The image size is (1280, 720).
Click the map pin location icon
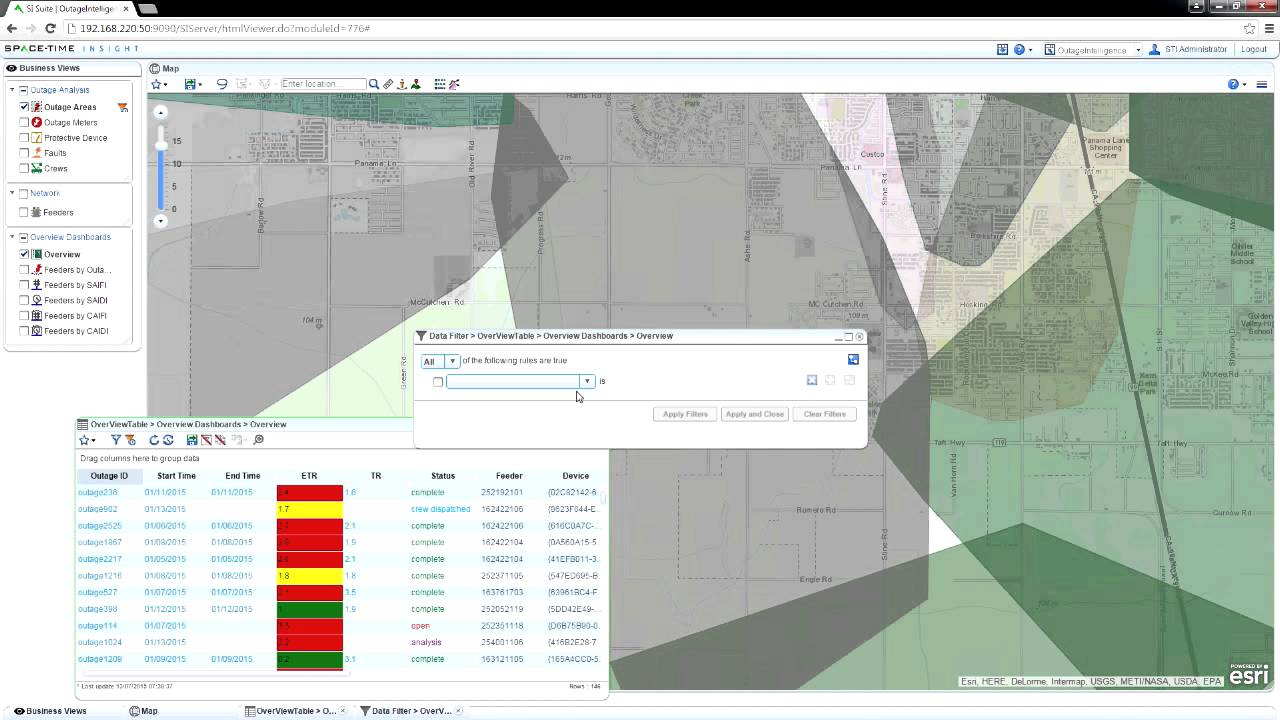[x=416, y=84]
